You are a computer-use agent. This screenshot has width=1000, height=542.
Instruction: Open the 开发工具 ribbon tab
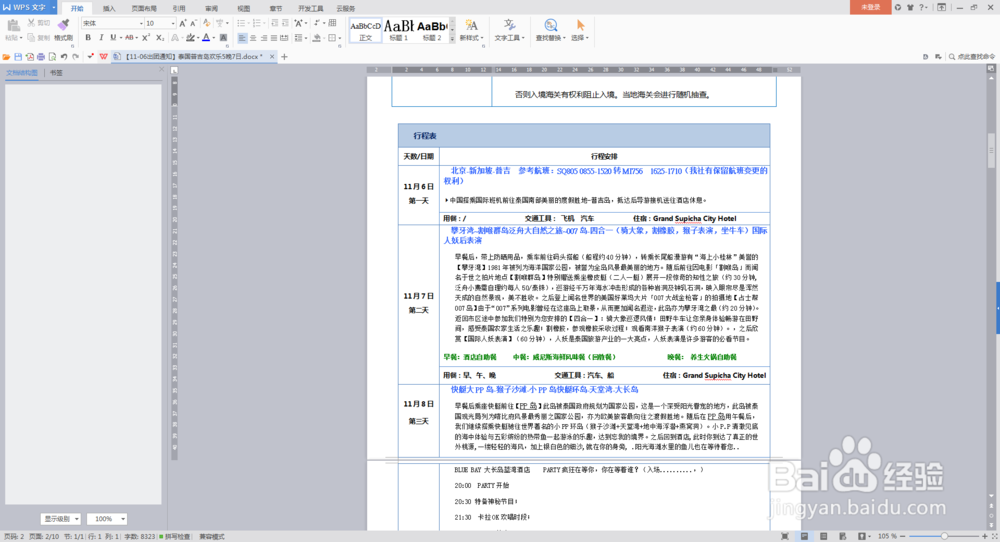pyautogui.click(x=311, y=8)
